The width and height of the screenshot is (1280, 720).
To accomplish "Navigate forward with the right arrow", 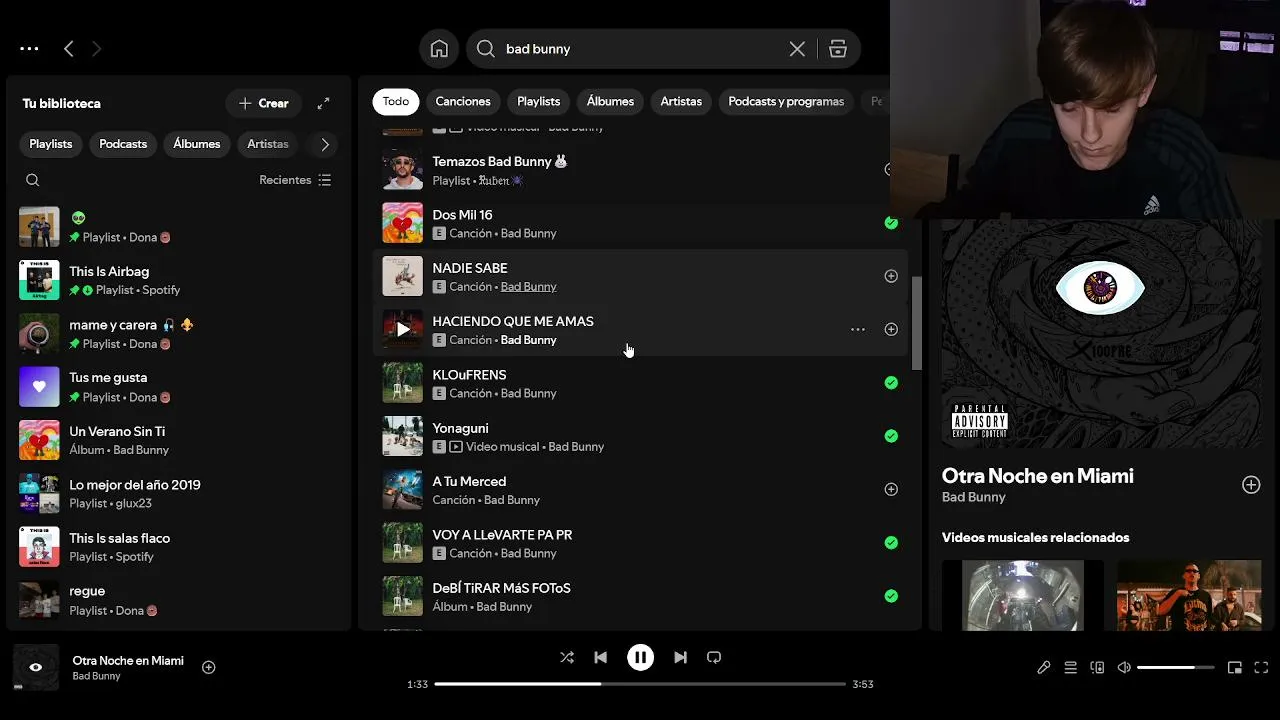I will pyautogui.click(x=96, y=49).
